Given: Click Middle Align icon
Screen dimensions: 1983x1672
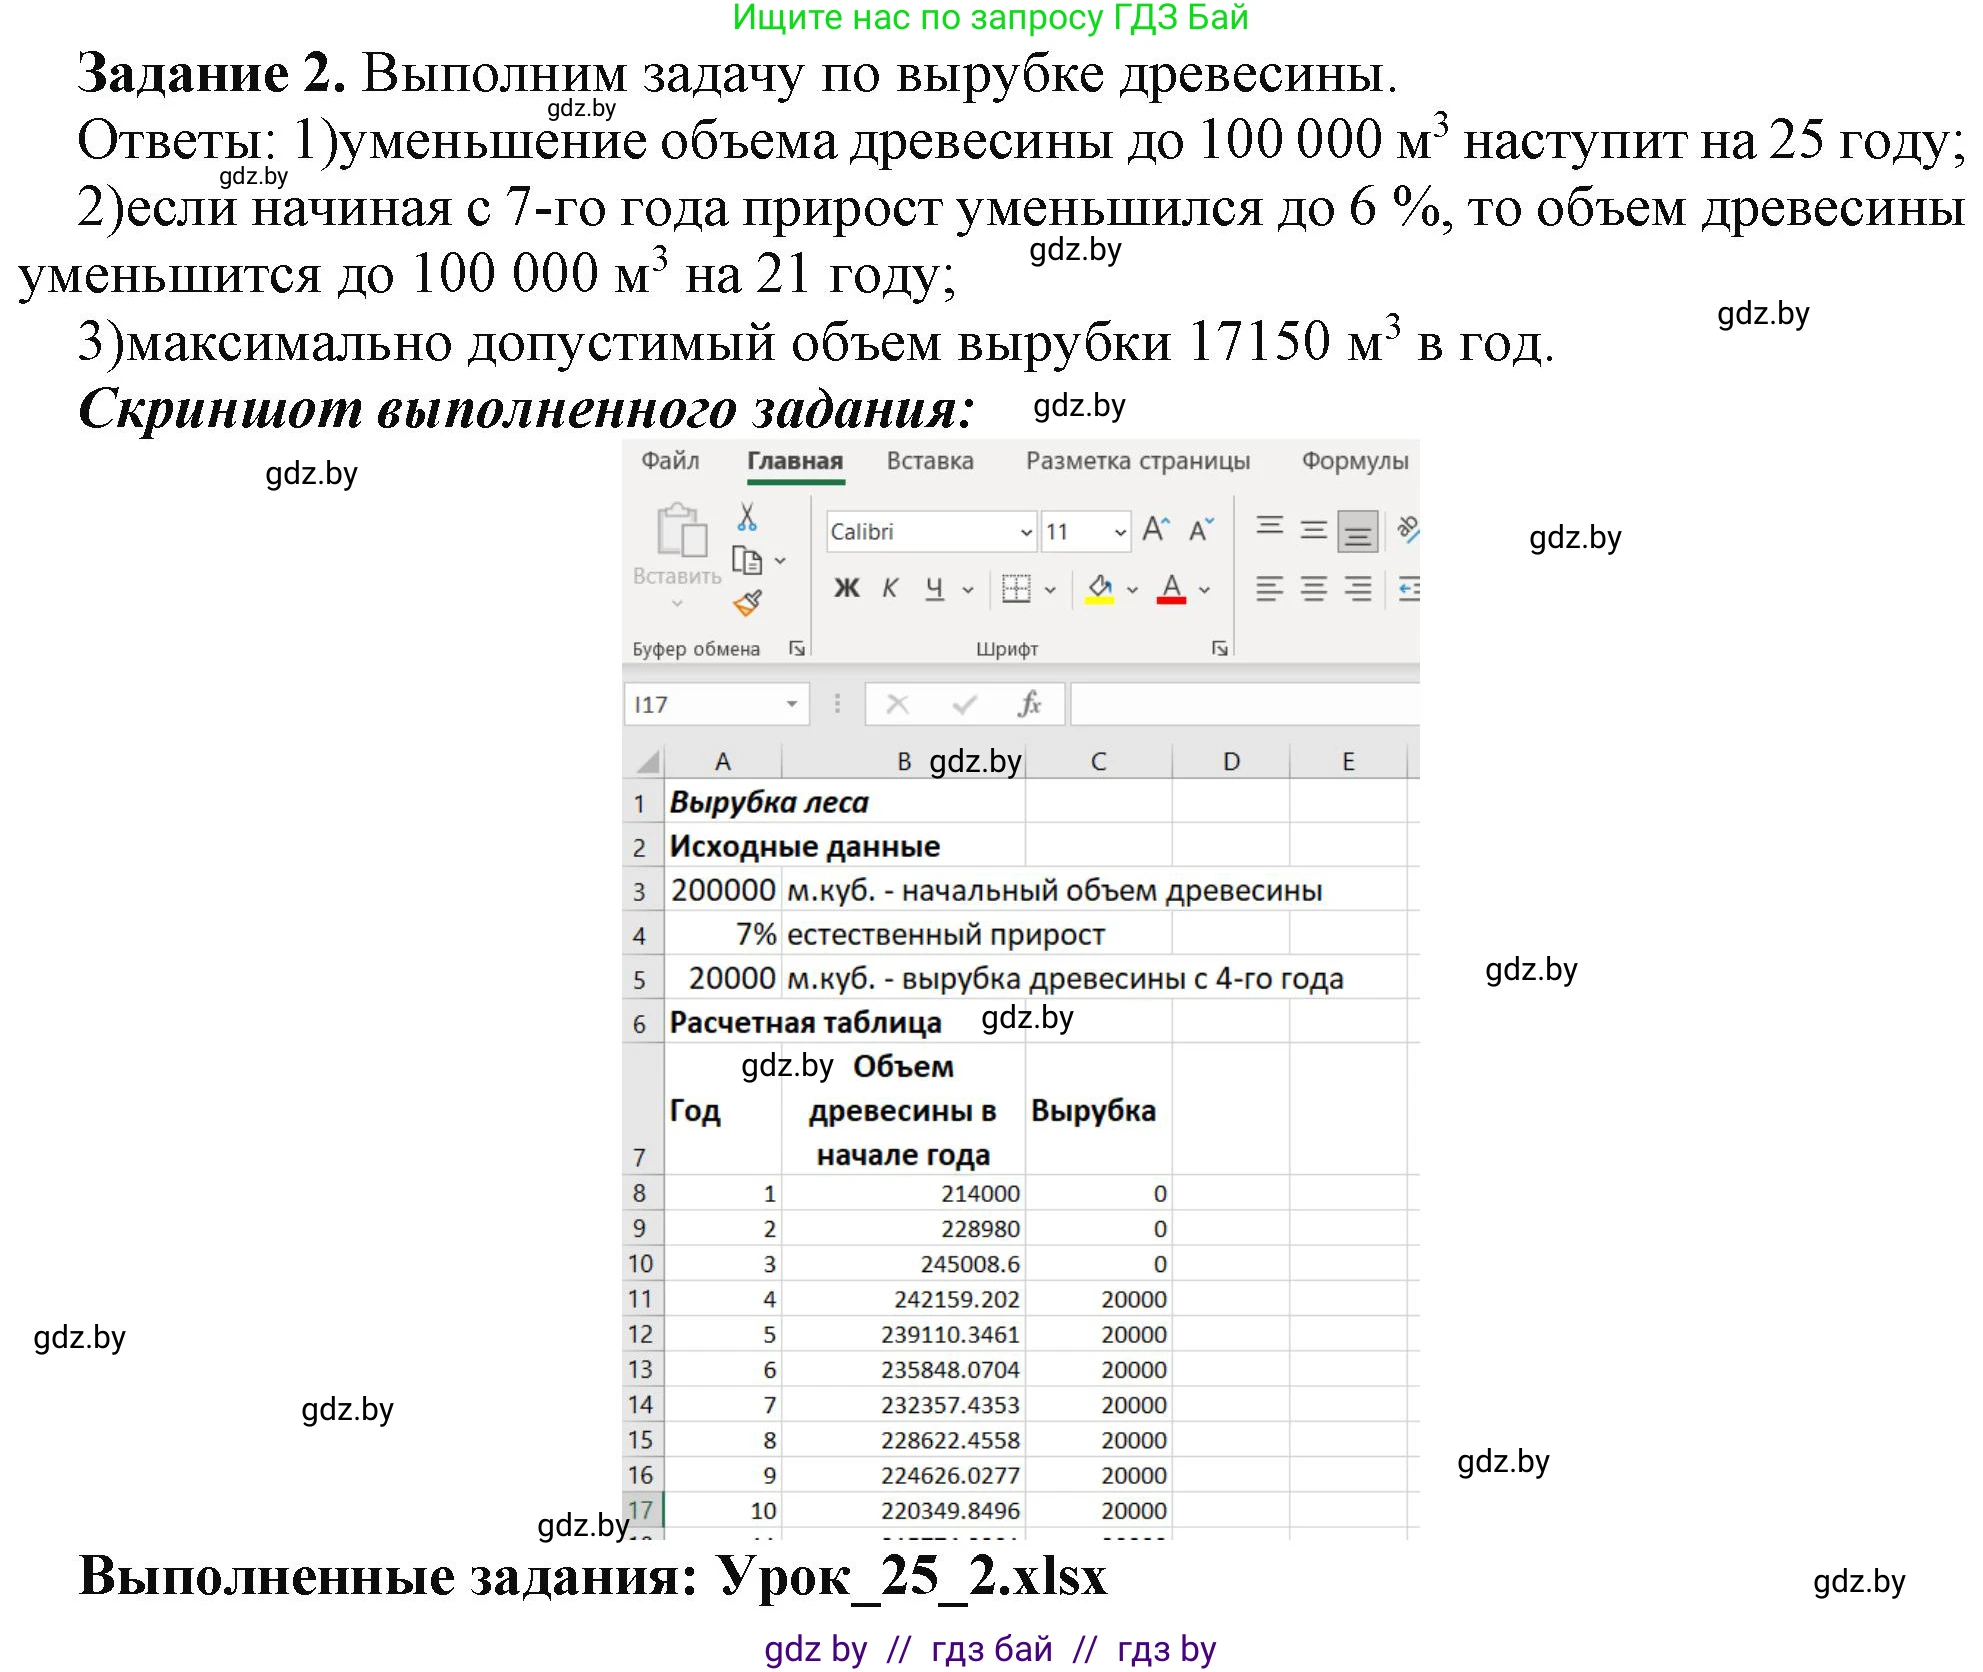Looking at the screenshot, I should click(x=1313, y=530).
